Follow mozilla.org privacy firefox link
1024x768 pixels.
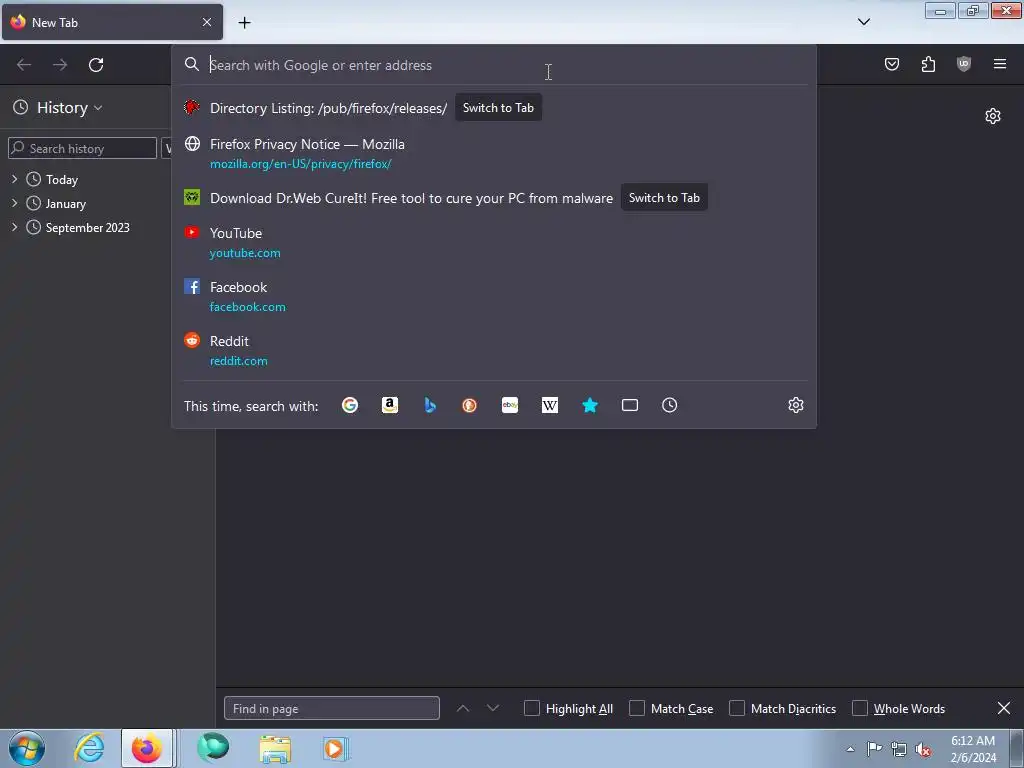tap(300, 164)
